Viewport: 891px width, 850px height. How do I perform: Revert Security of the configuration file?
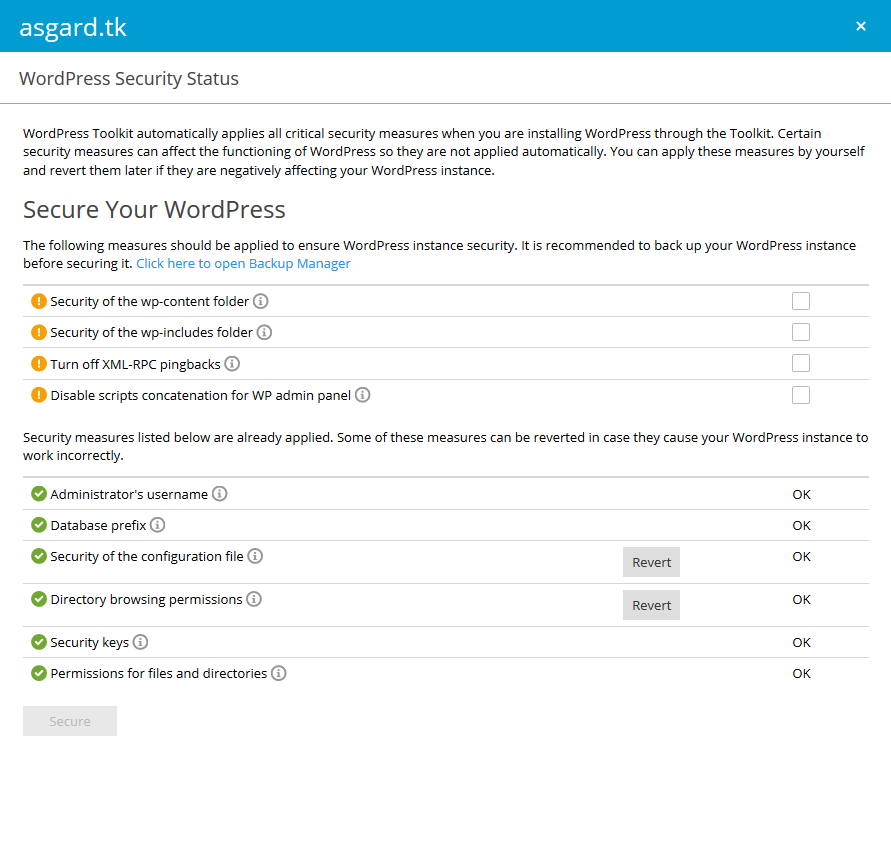(651, 562)
